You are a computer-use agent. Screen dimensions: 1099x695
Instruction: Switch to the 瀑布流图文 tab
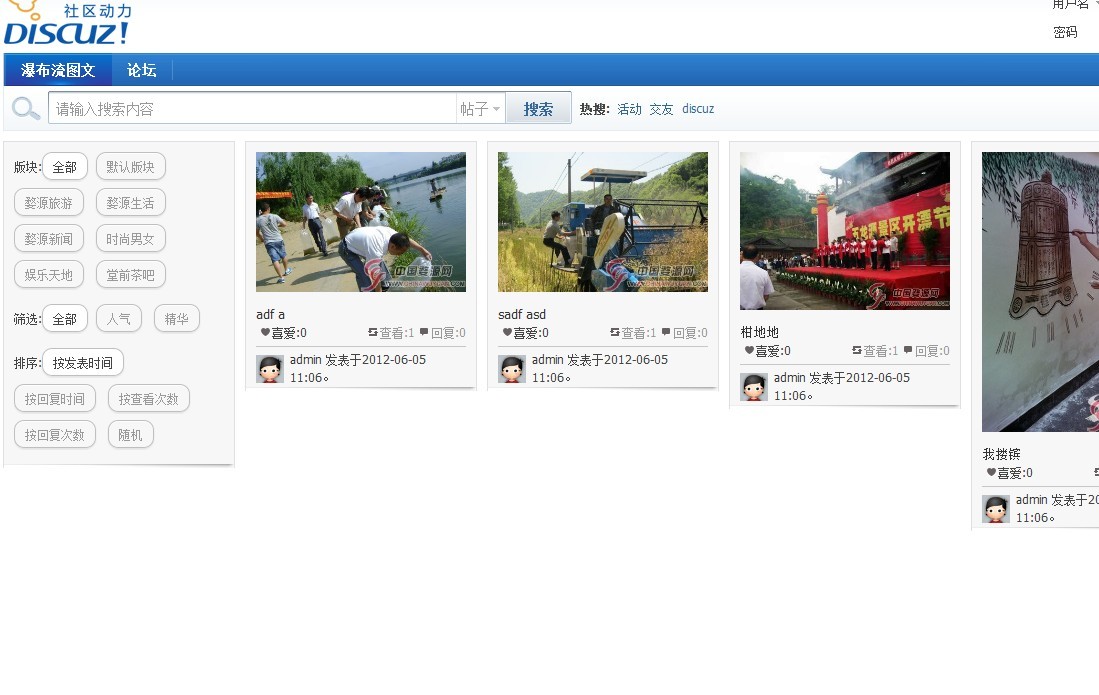click(x=58, y=70)
